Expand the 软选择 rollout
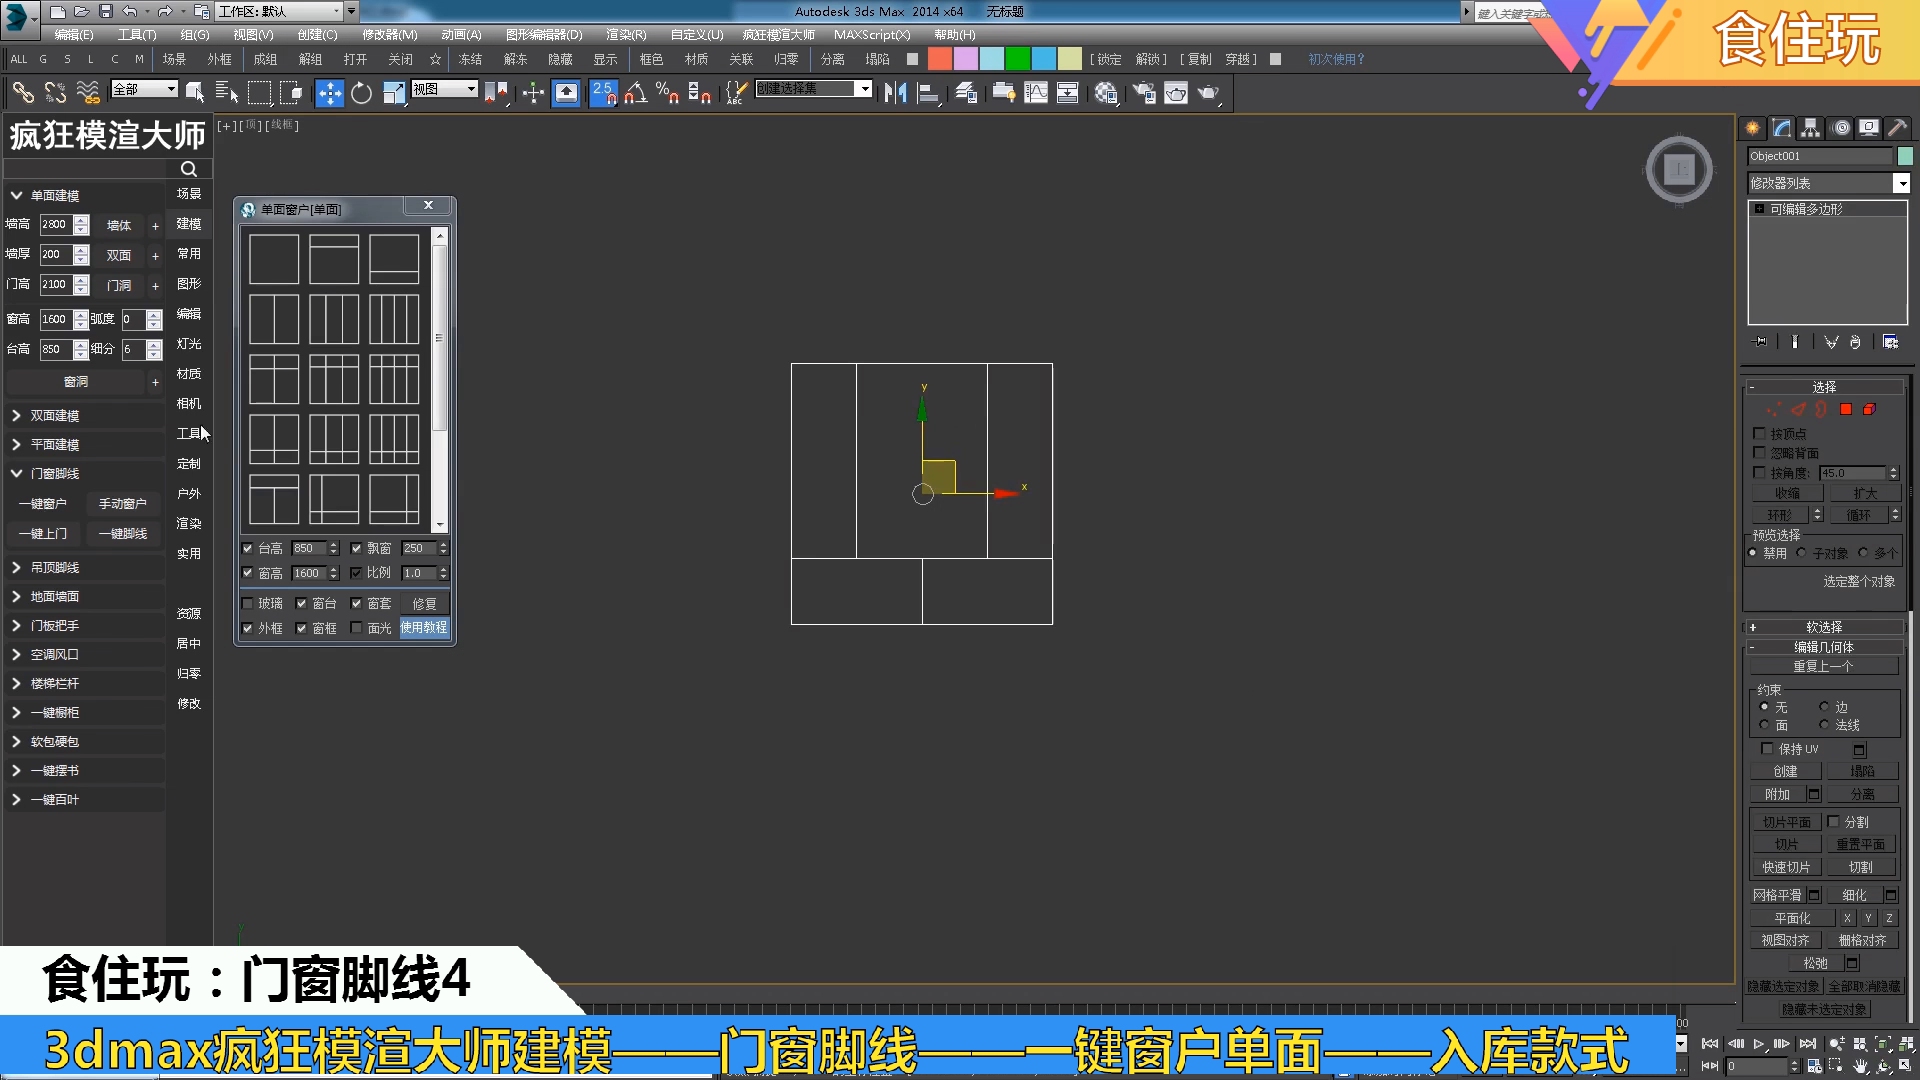 coord(1824,627)
